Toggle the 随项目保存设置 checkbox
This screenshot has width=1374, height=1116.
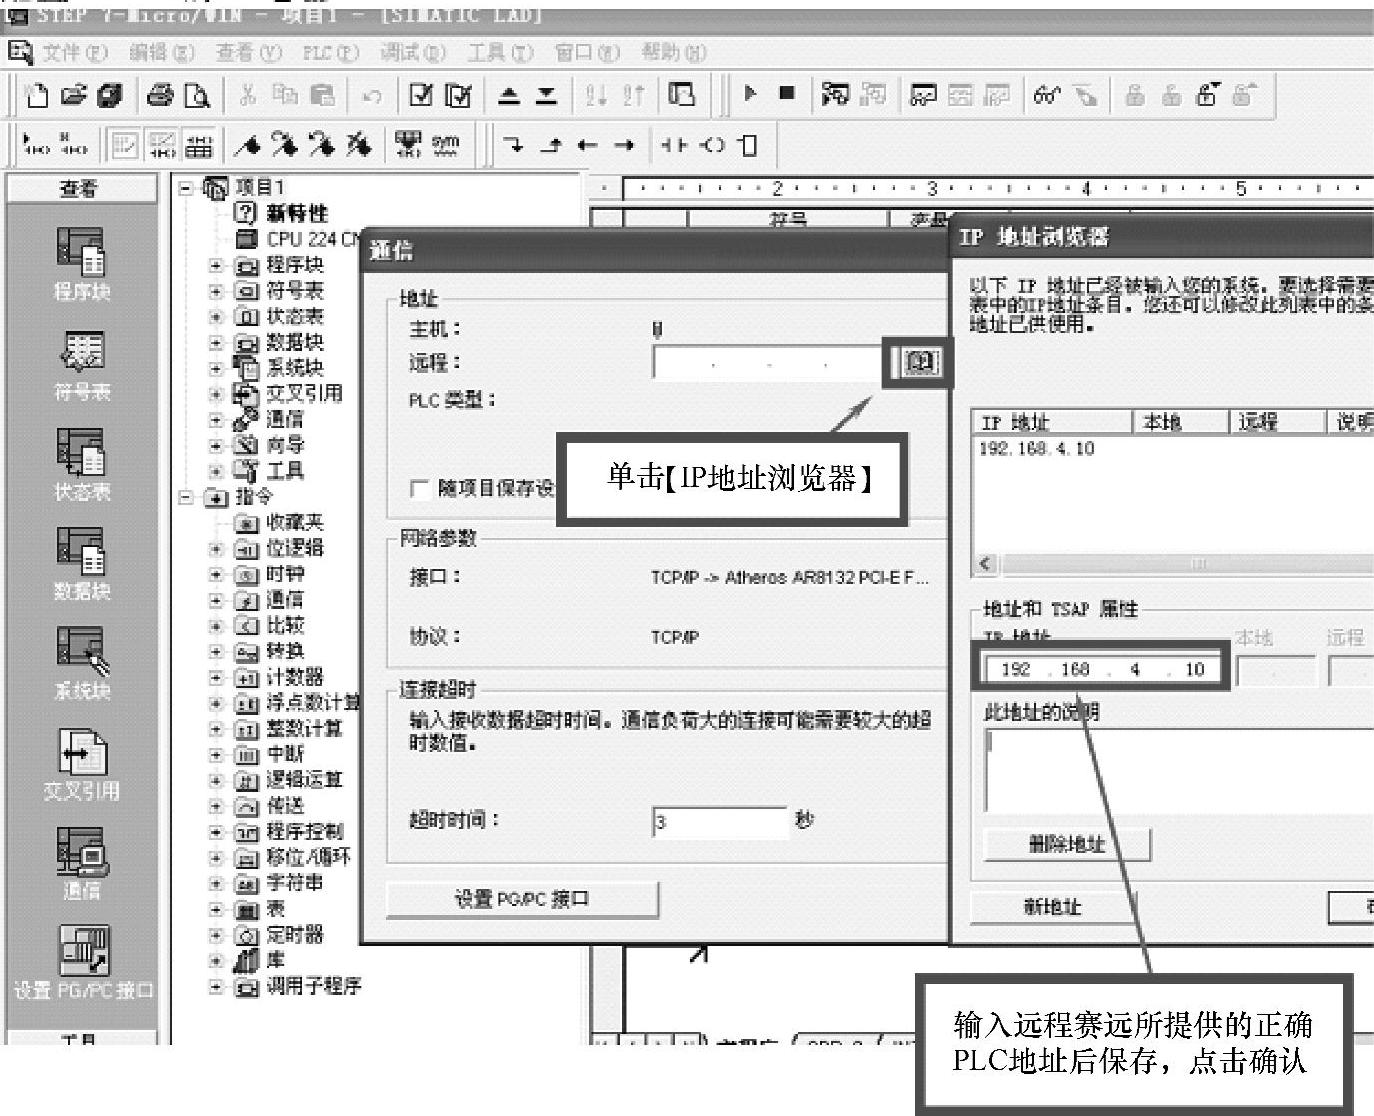click(x=420, y=489)
